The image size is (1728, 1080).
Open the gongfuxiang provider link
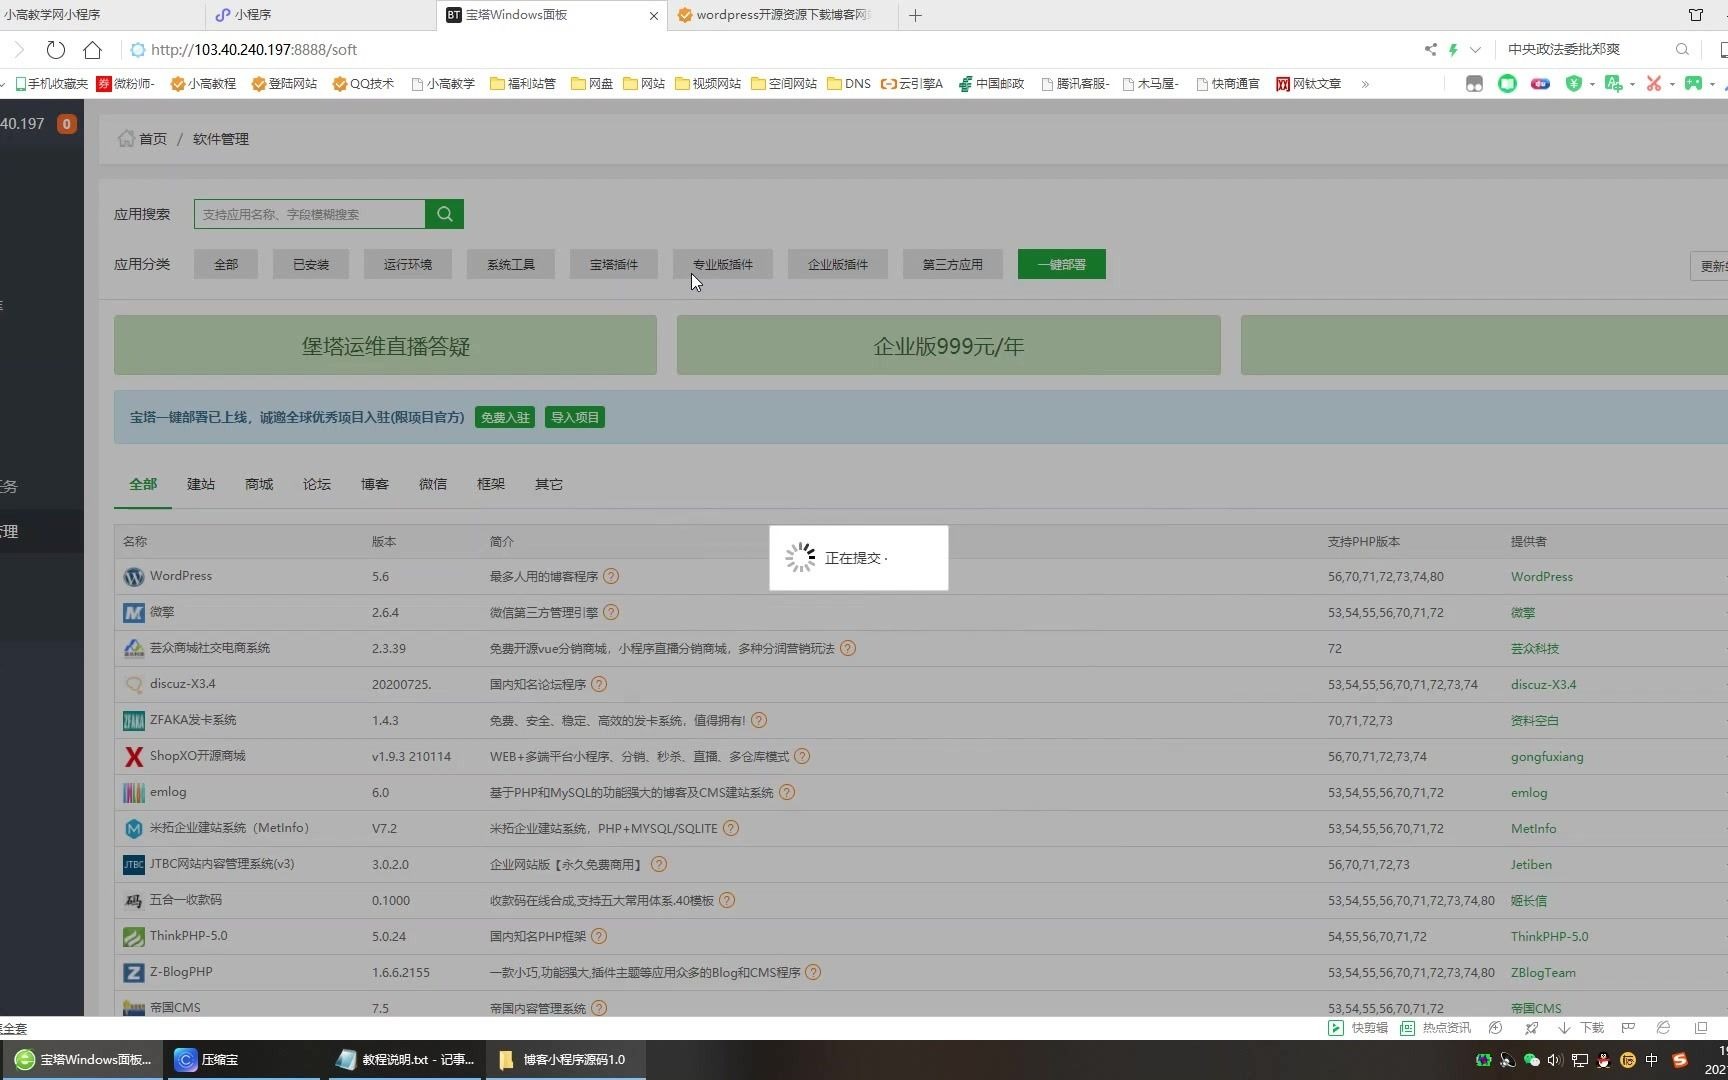point(1547,756)
